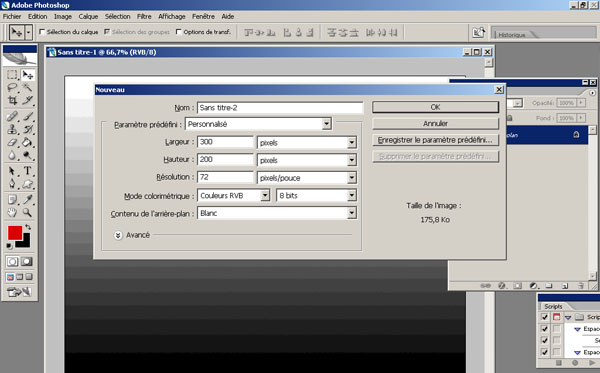
Task: Select the Brush tool
Action: coord(28,116)
